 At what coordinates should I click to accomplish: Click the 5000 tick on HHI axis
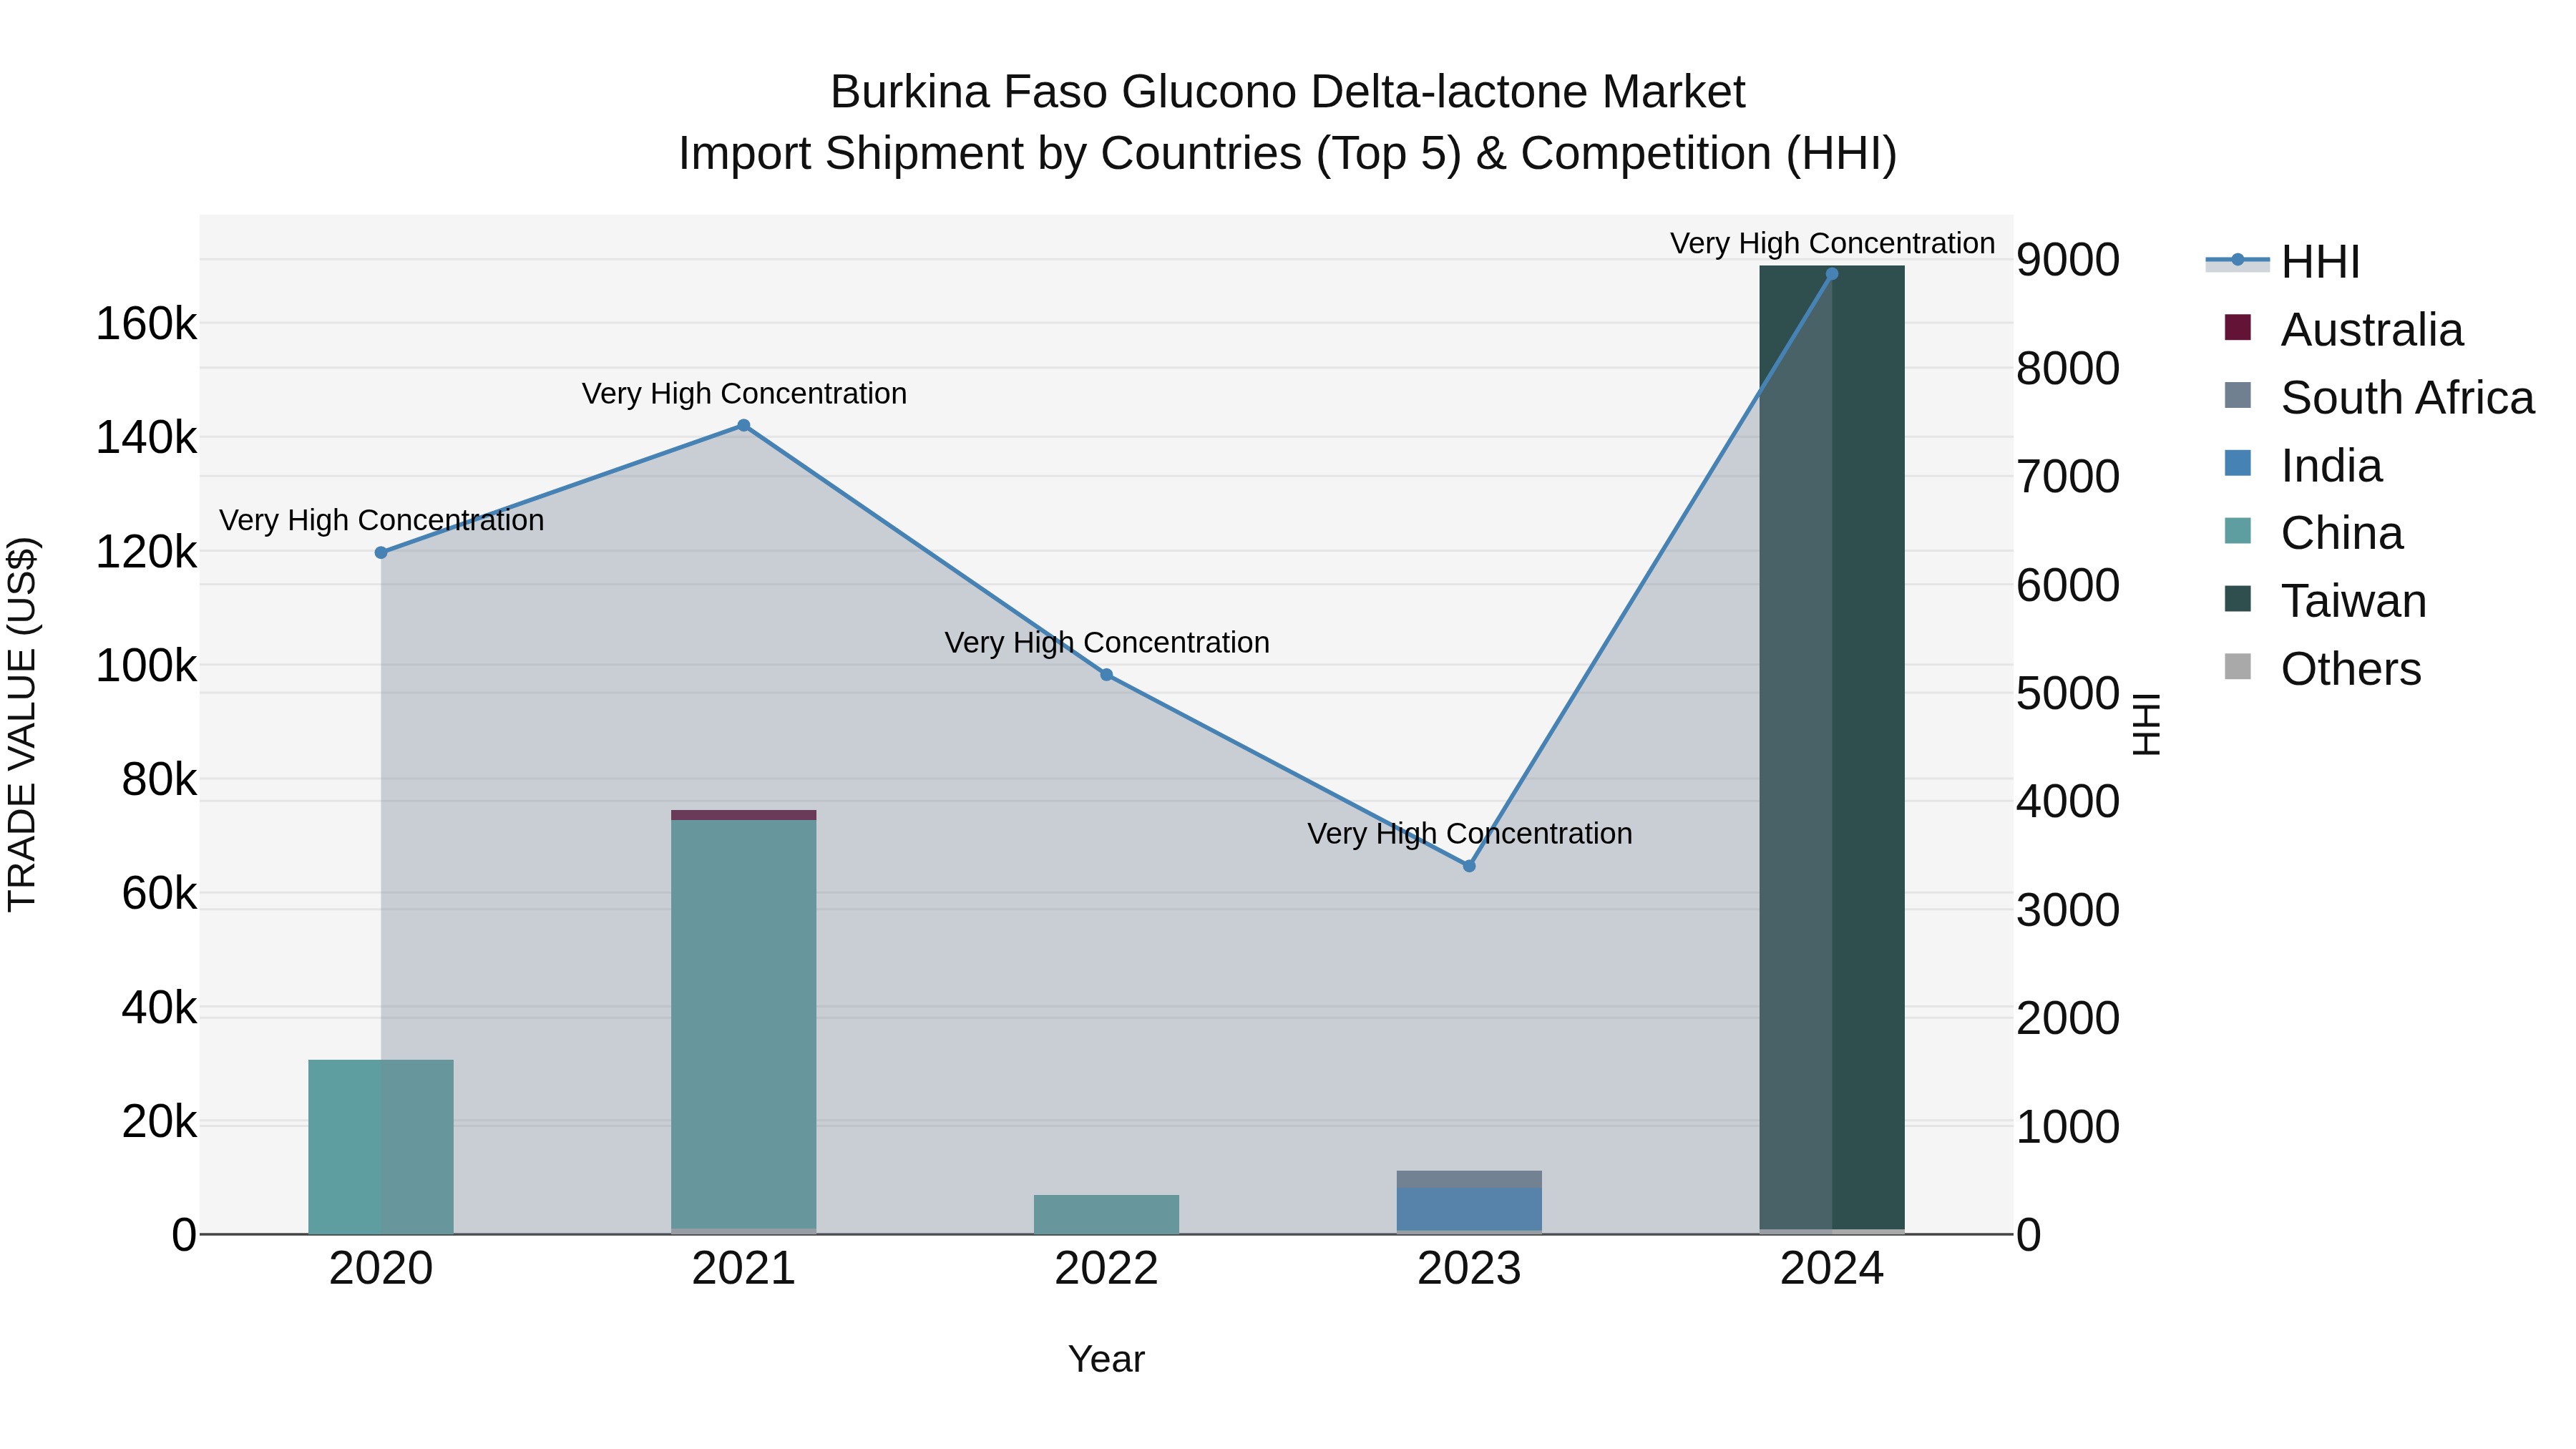pos(2068,693)
